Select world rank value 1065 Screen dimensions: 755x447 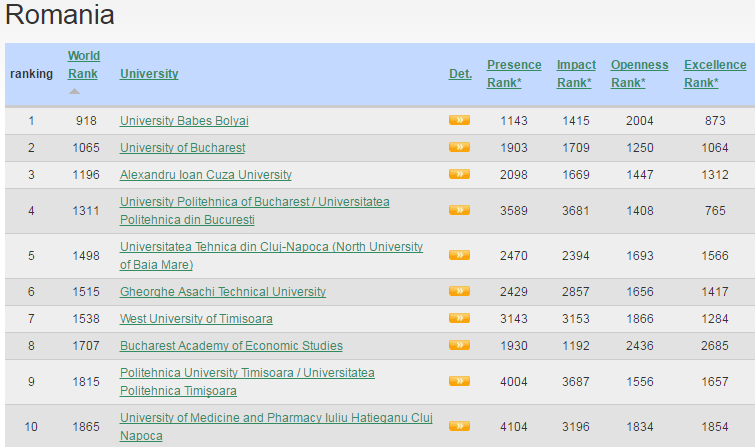pos(86,147)
